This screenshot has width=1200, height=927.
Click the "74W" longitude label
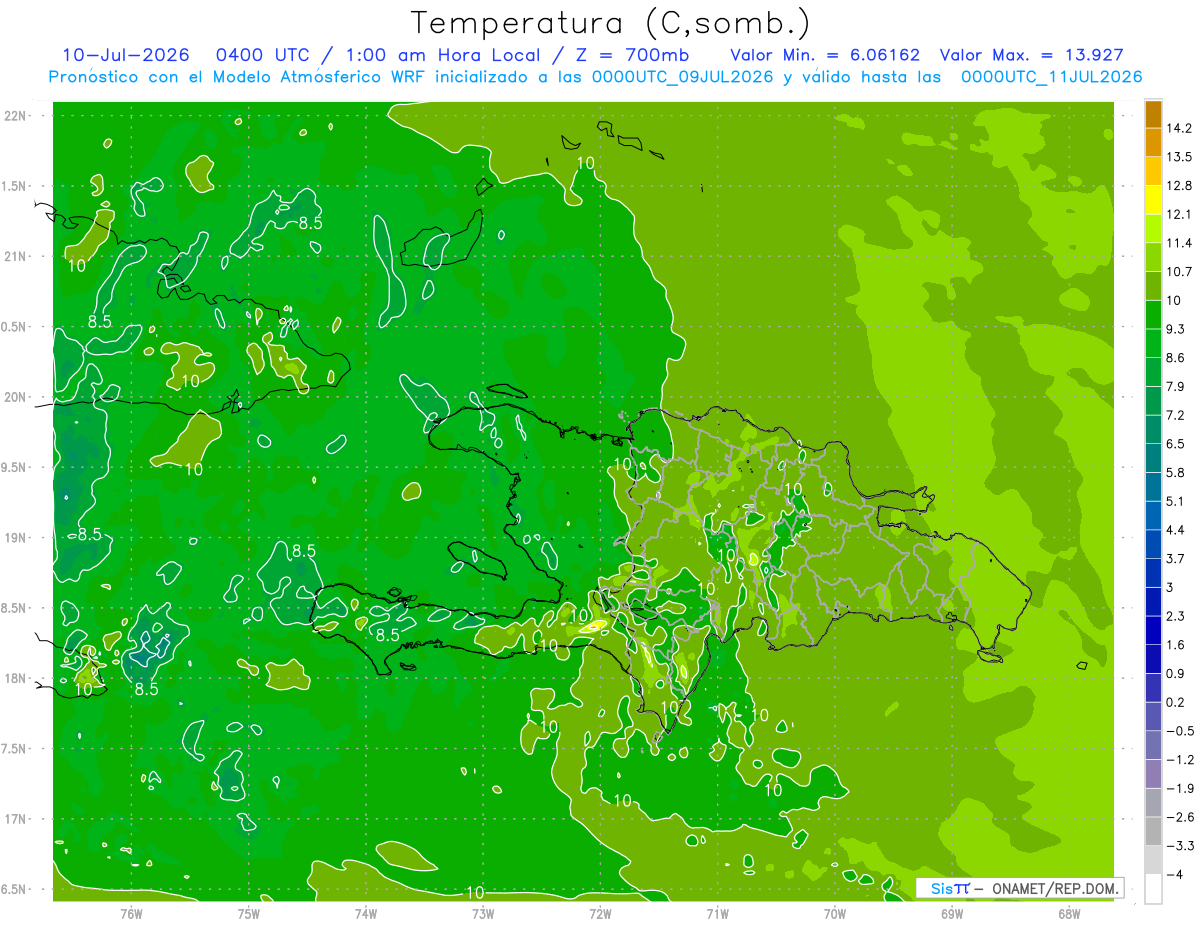tap(365, 913)
